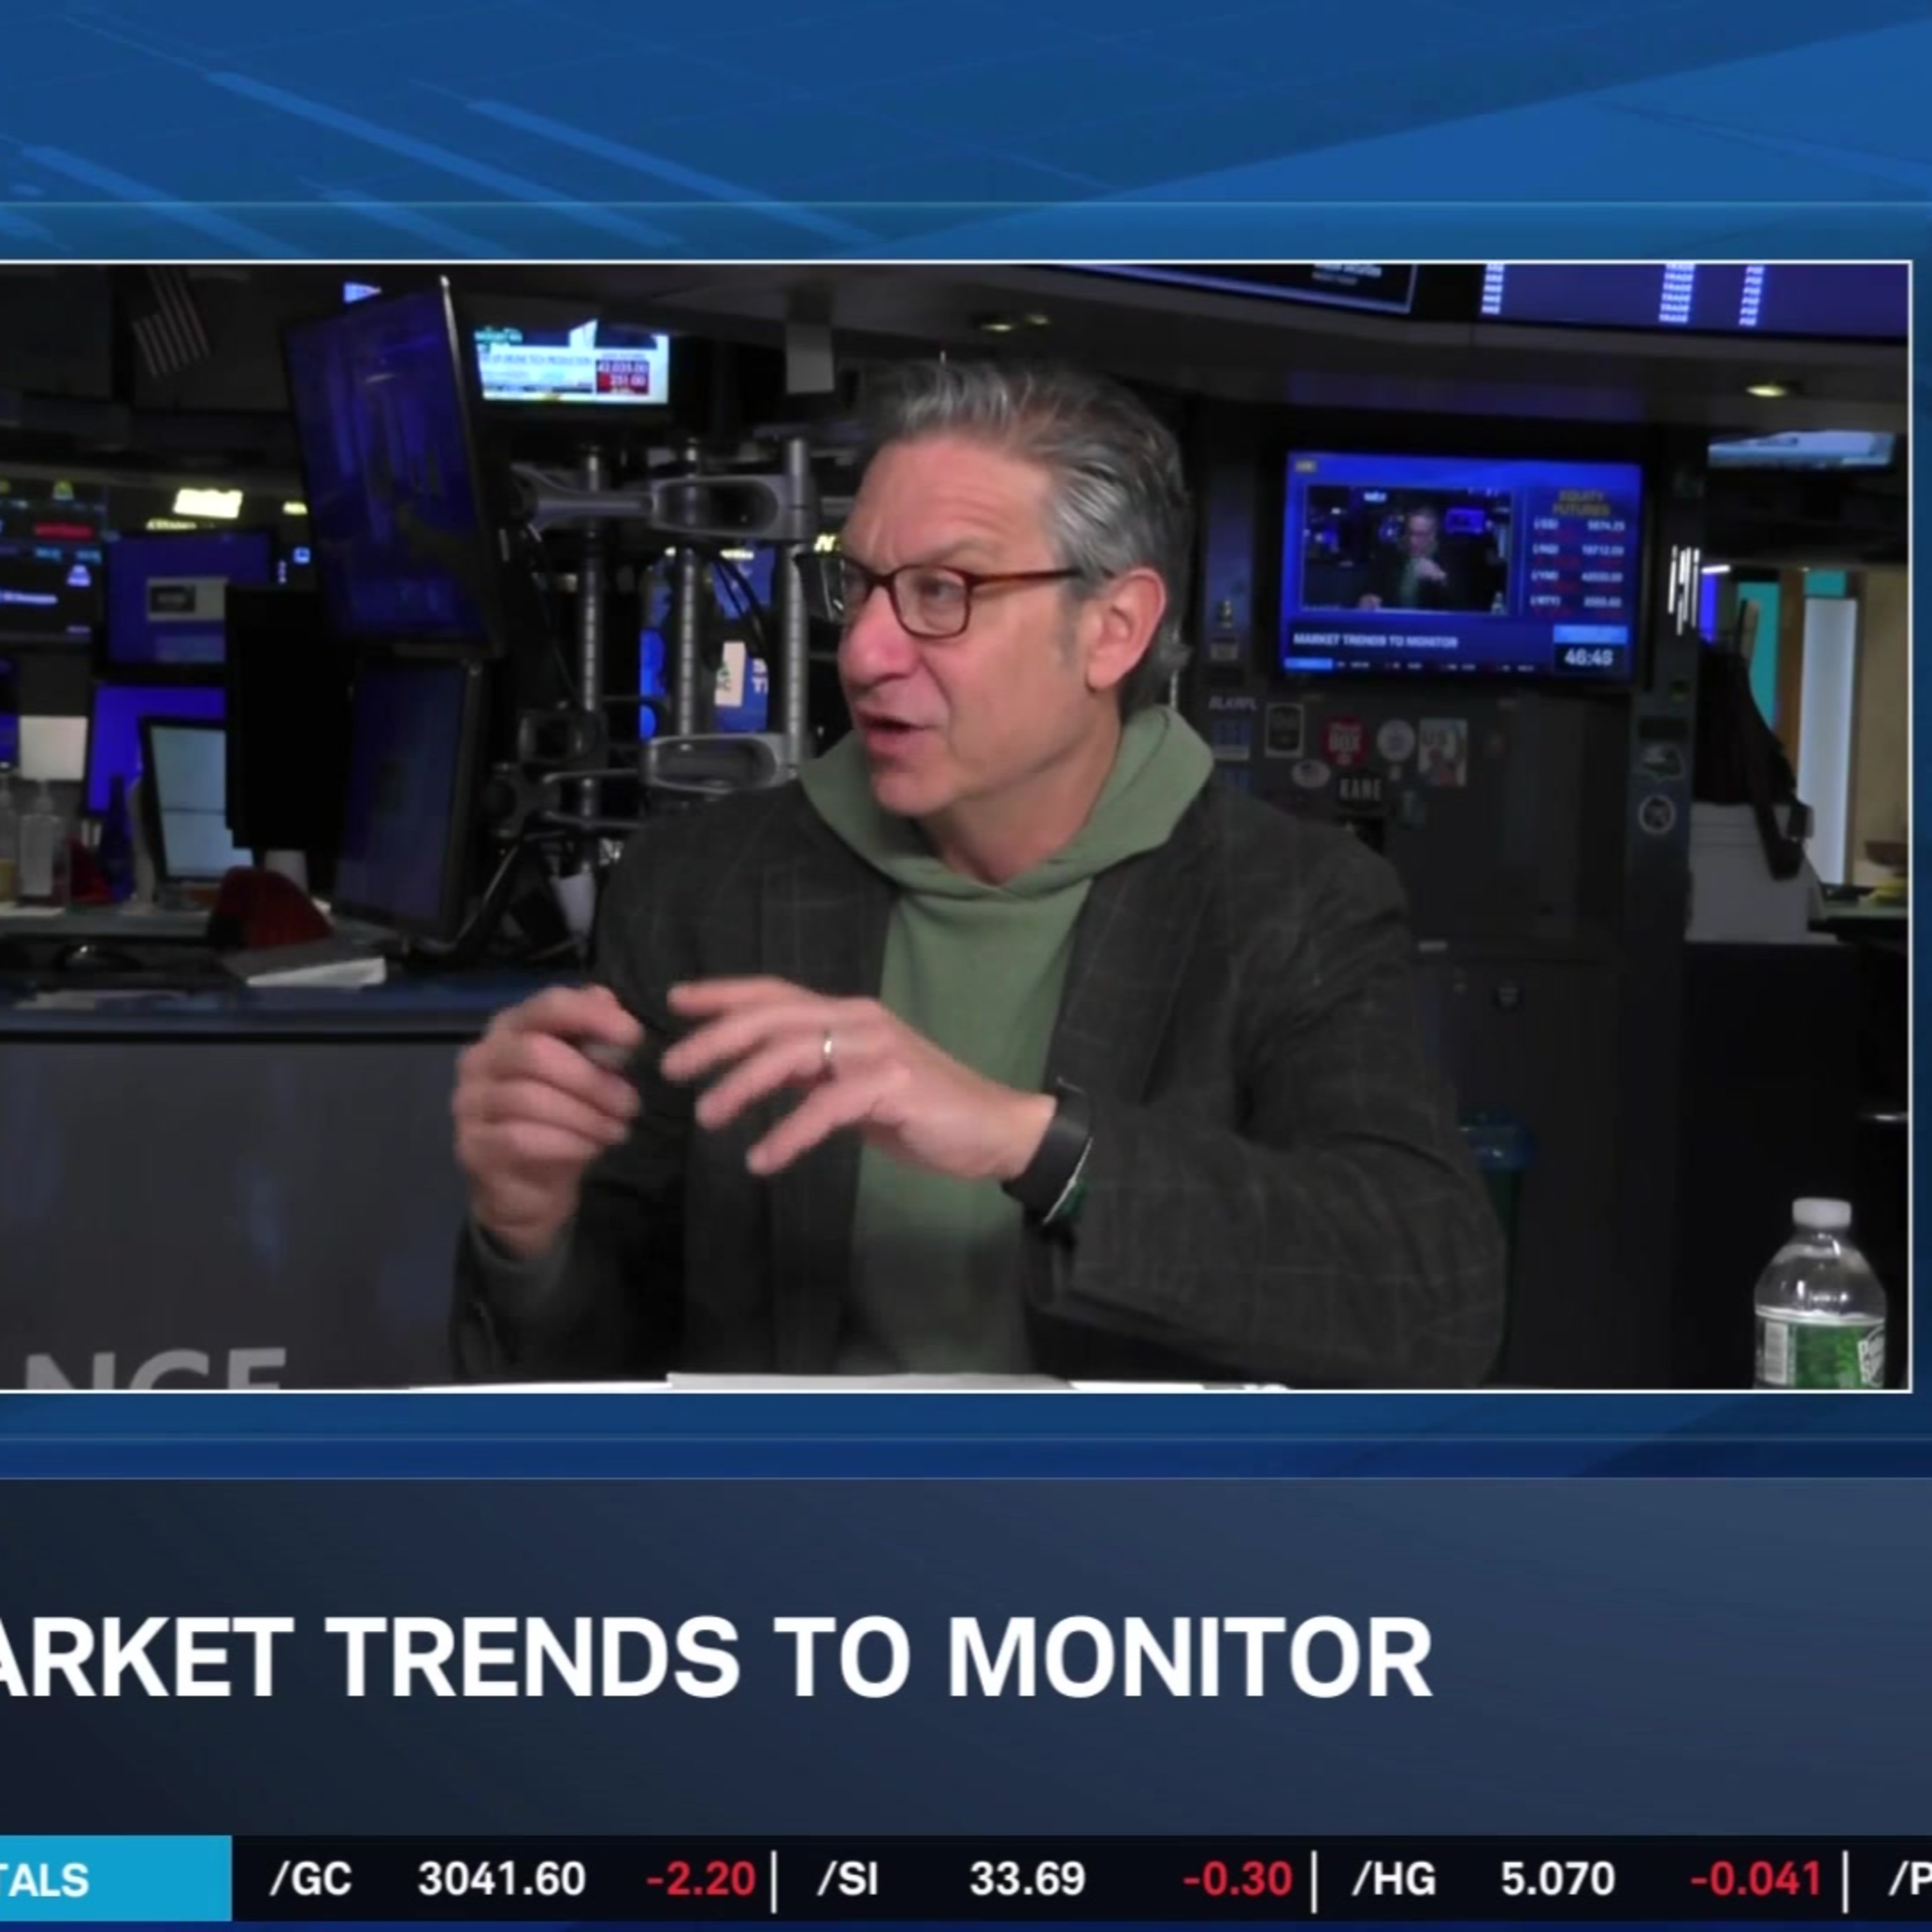Image resolution: width=1932 pixels, height=1932 pixels.
Task: Select the /SI silver futures symbol
Action: pyautogui.click(x=848, y=1880)
